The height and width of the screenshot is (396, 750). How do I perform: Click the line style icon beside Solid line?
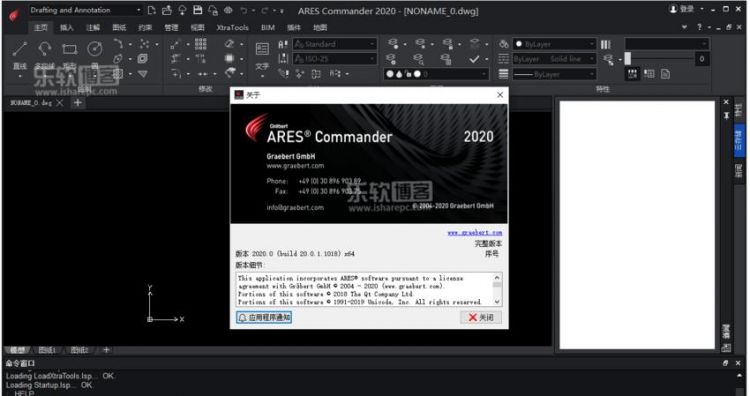[x=503, y=59]
